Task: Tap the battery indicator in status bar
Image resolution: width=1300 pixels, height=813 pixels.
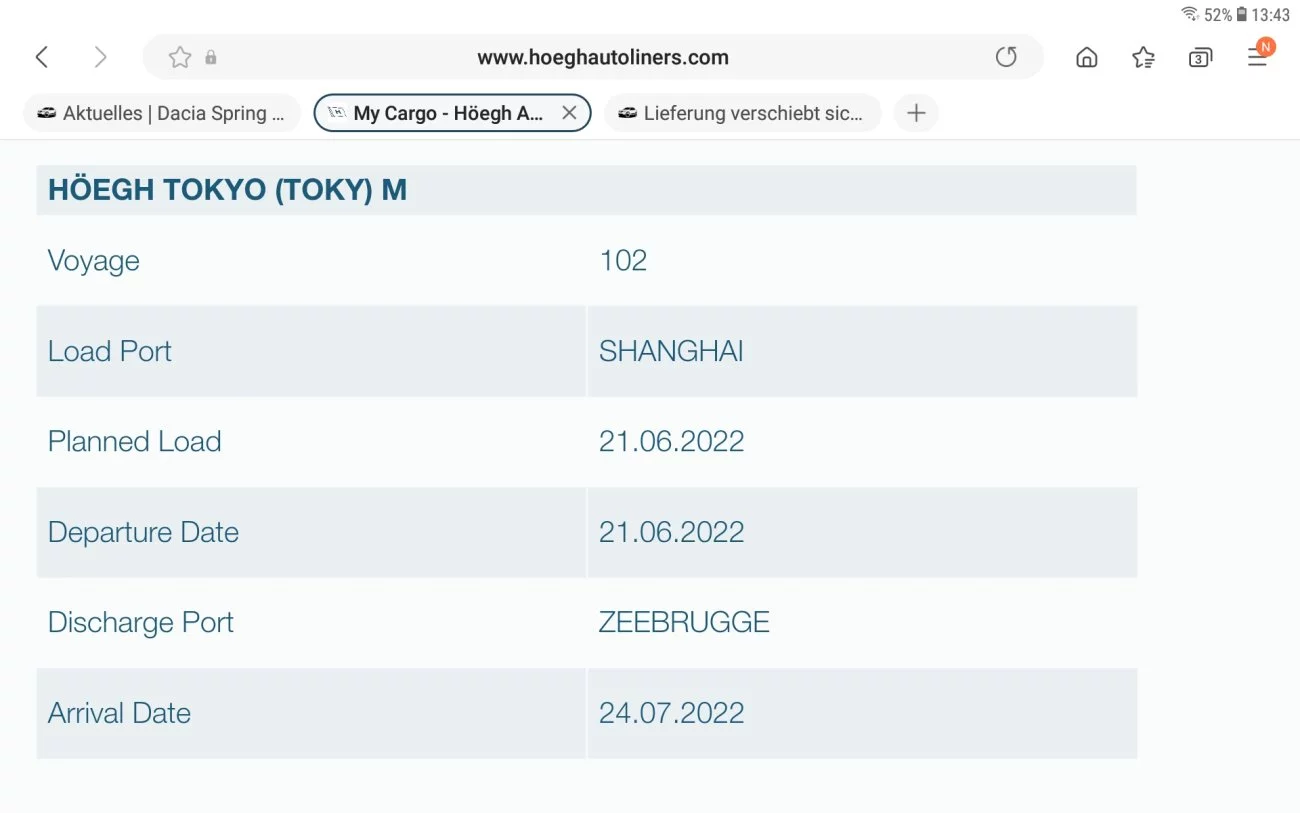Action: pyautogui.click(x=1241, y=15)
